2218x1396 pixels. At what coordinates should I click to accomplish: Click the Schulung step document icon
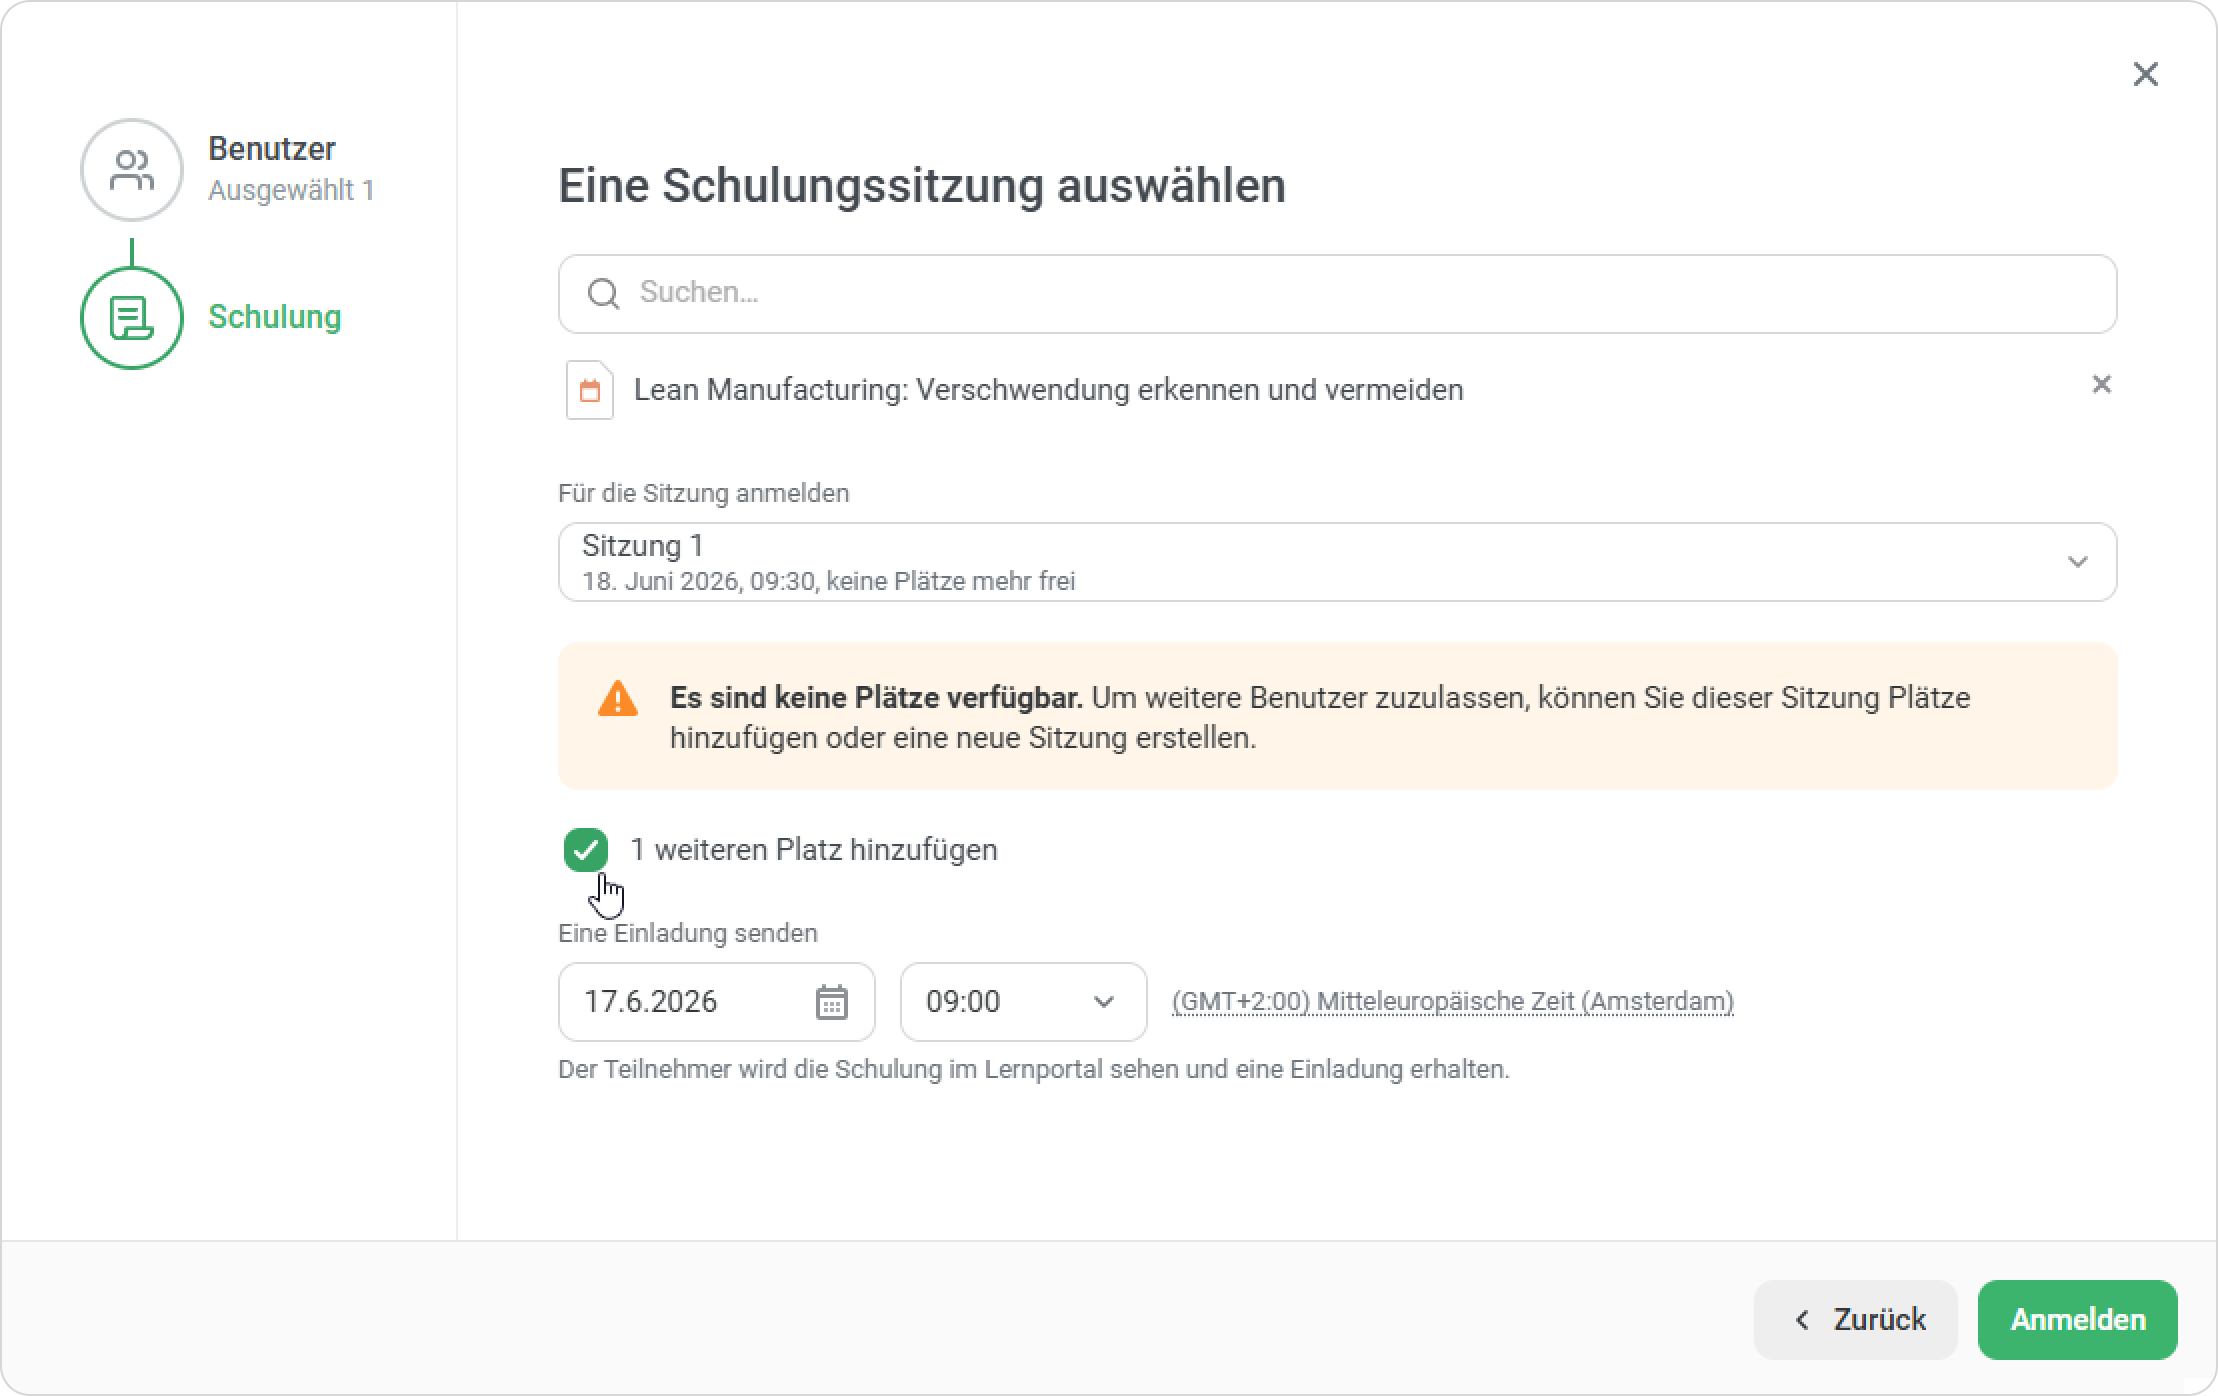coord(132,318)
